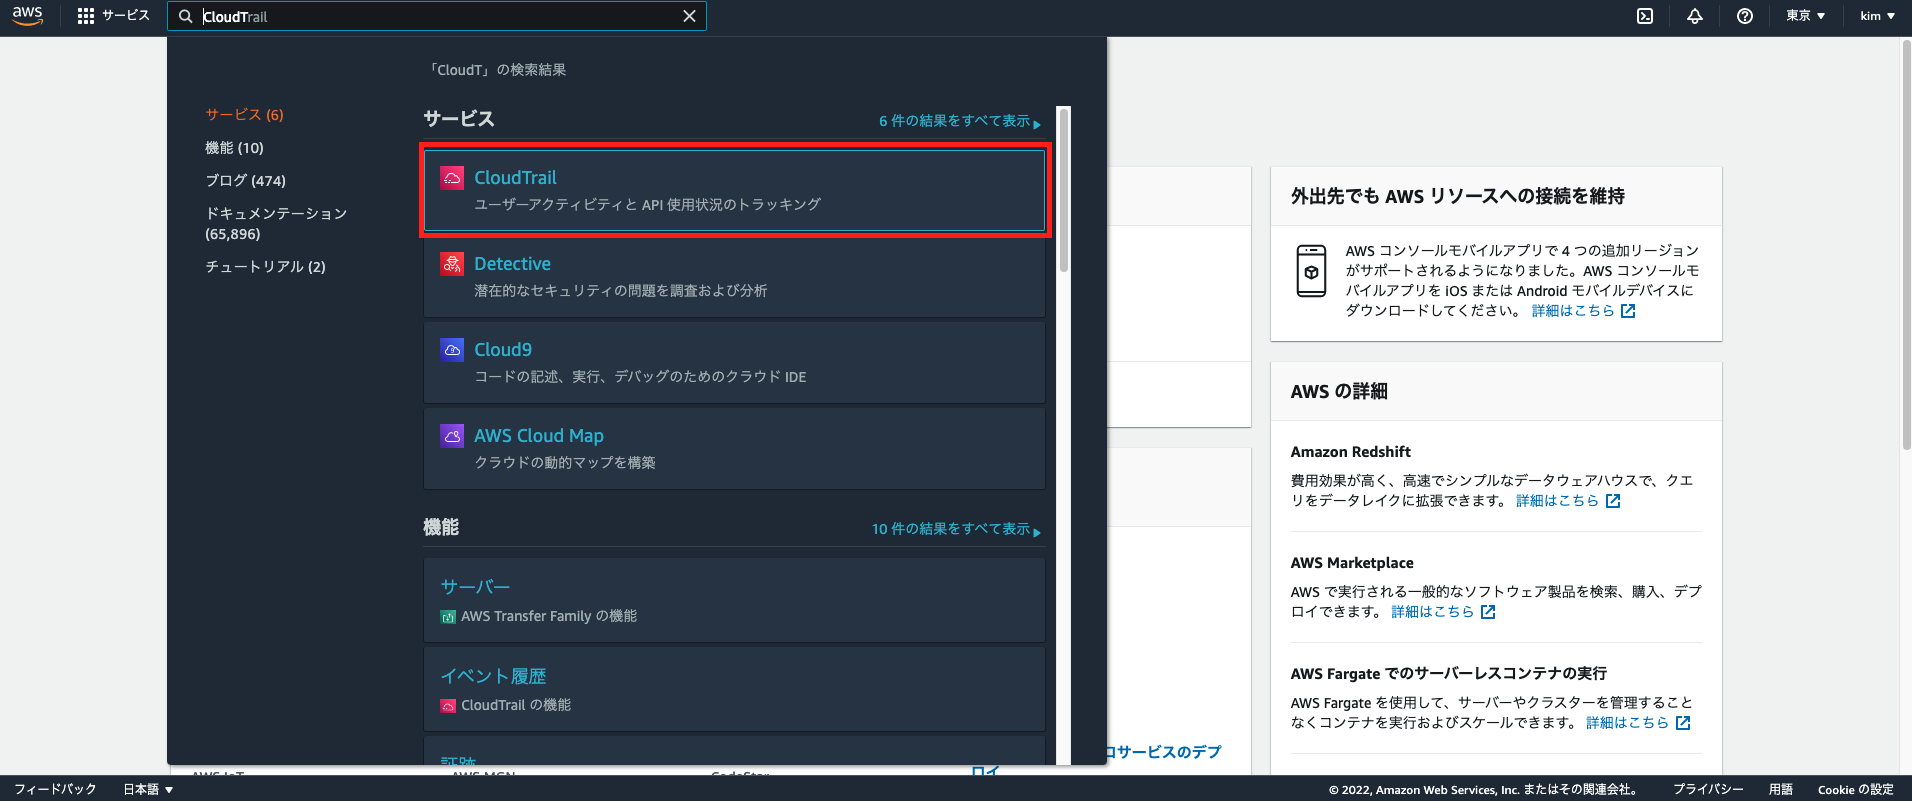Screen dimensions: 1912x801
Task: Open the AWS Cloud Map service result
Action: (x=734, y=448)
